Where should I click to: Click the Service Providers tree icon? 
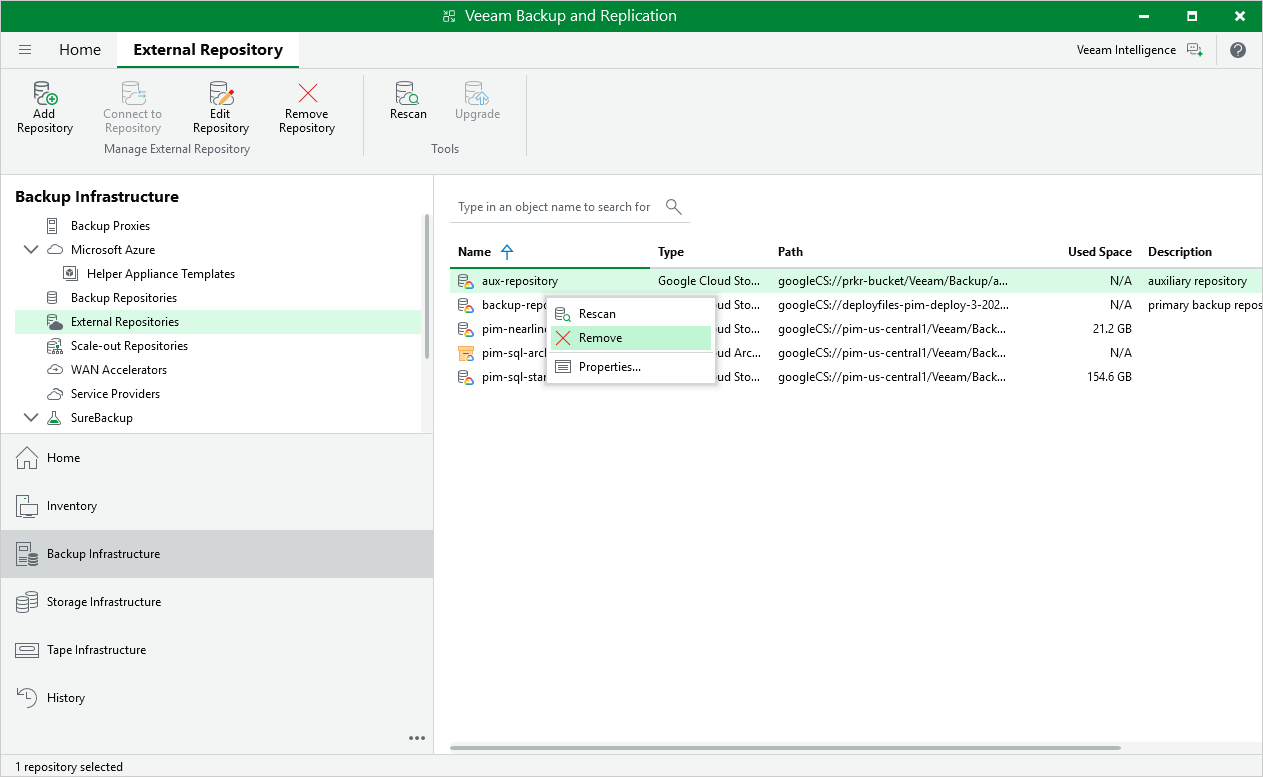54,394
